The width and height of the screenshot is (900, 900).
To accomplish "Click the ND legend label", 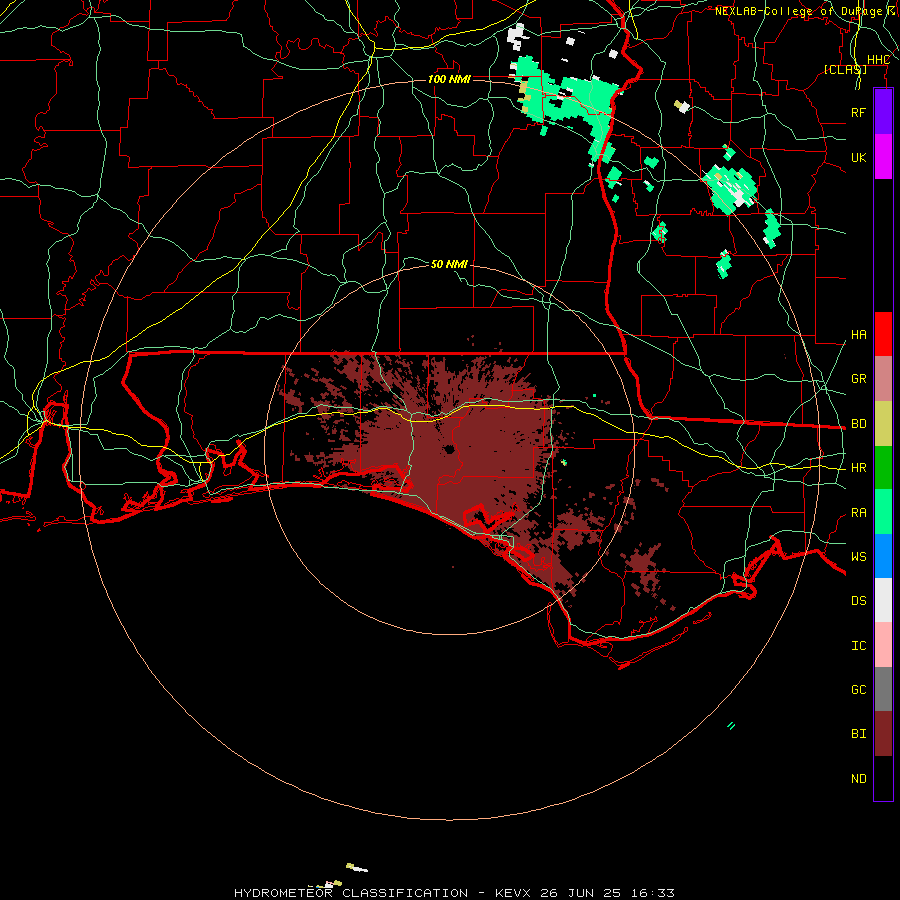I will coord(859,779).
